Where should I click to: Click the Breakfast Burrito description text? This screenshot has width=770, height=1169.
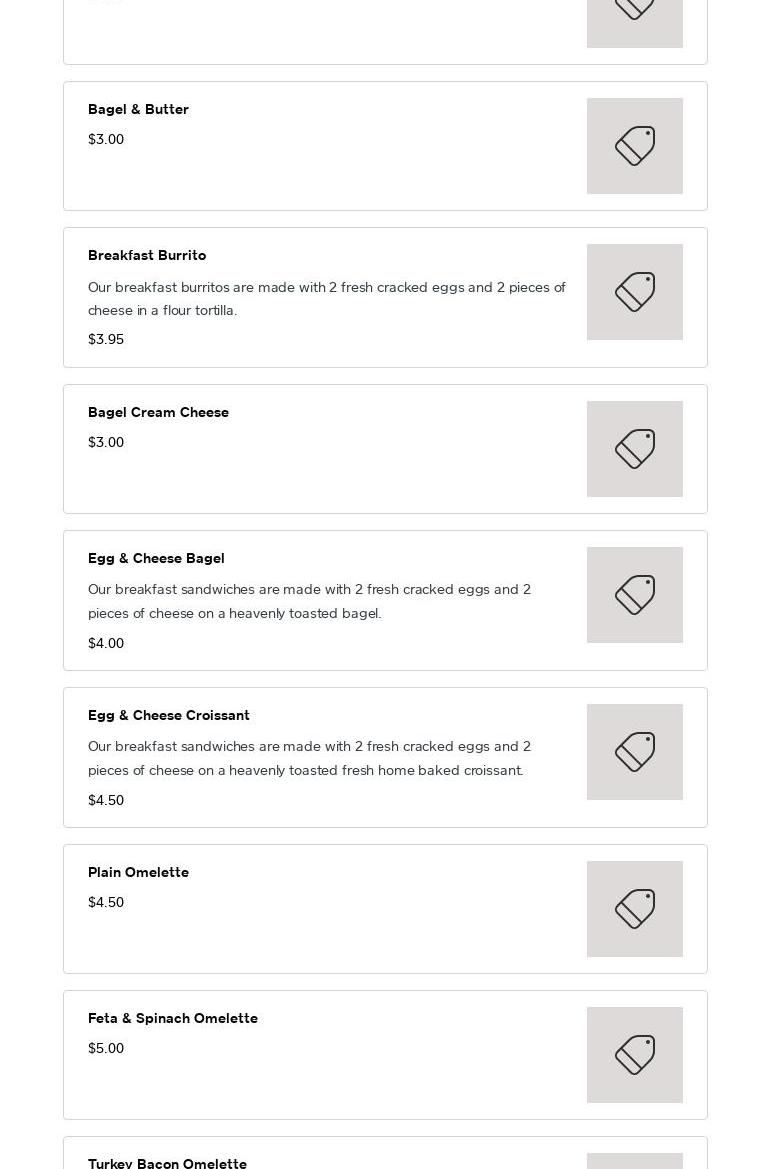click(x=326, y=298)
